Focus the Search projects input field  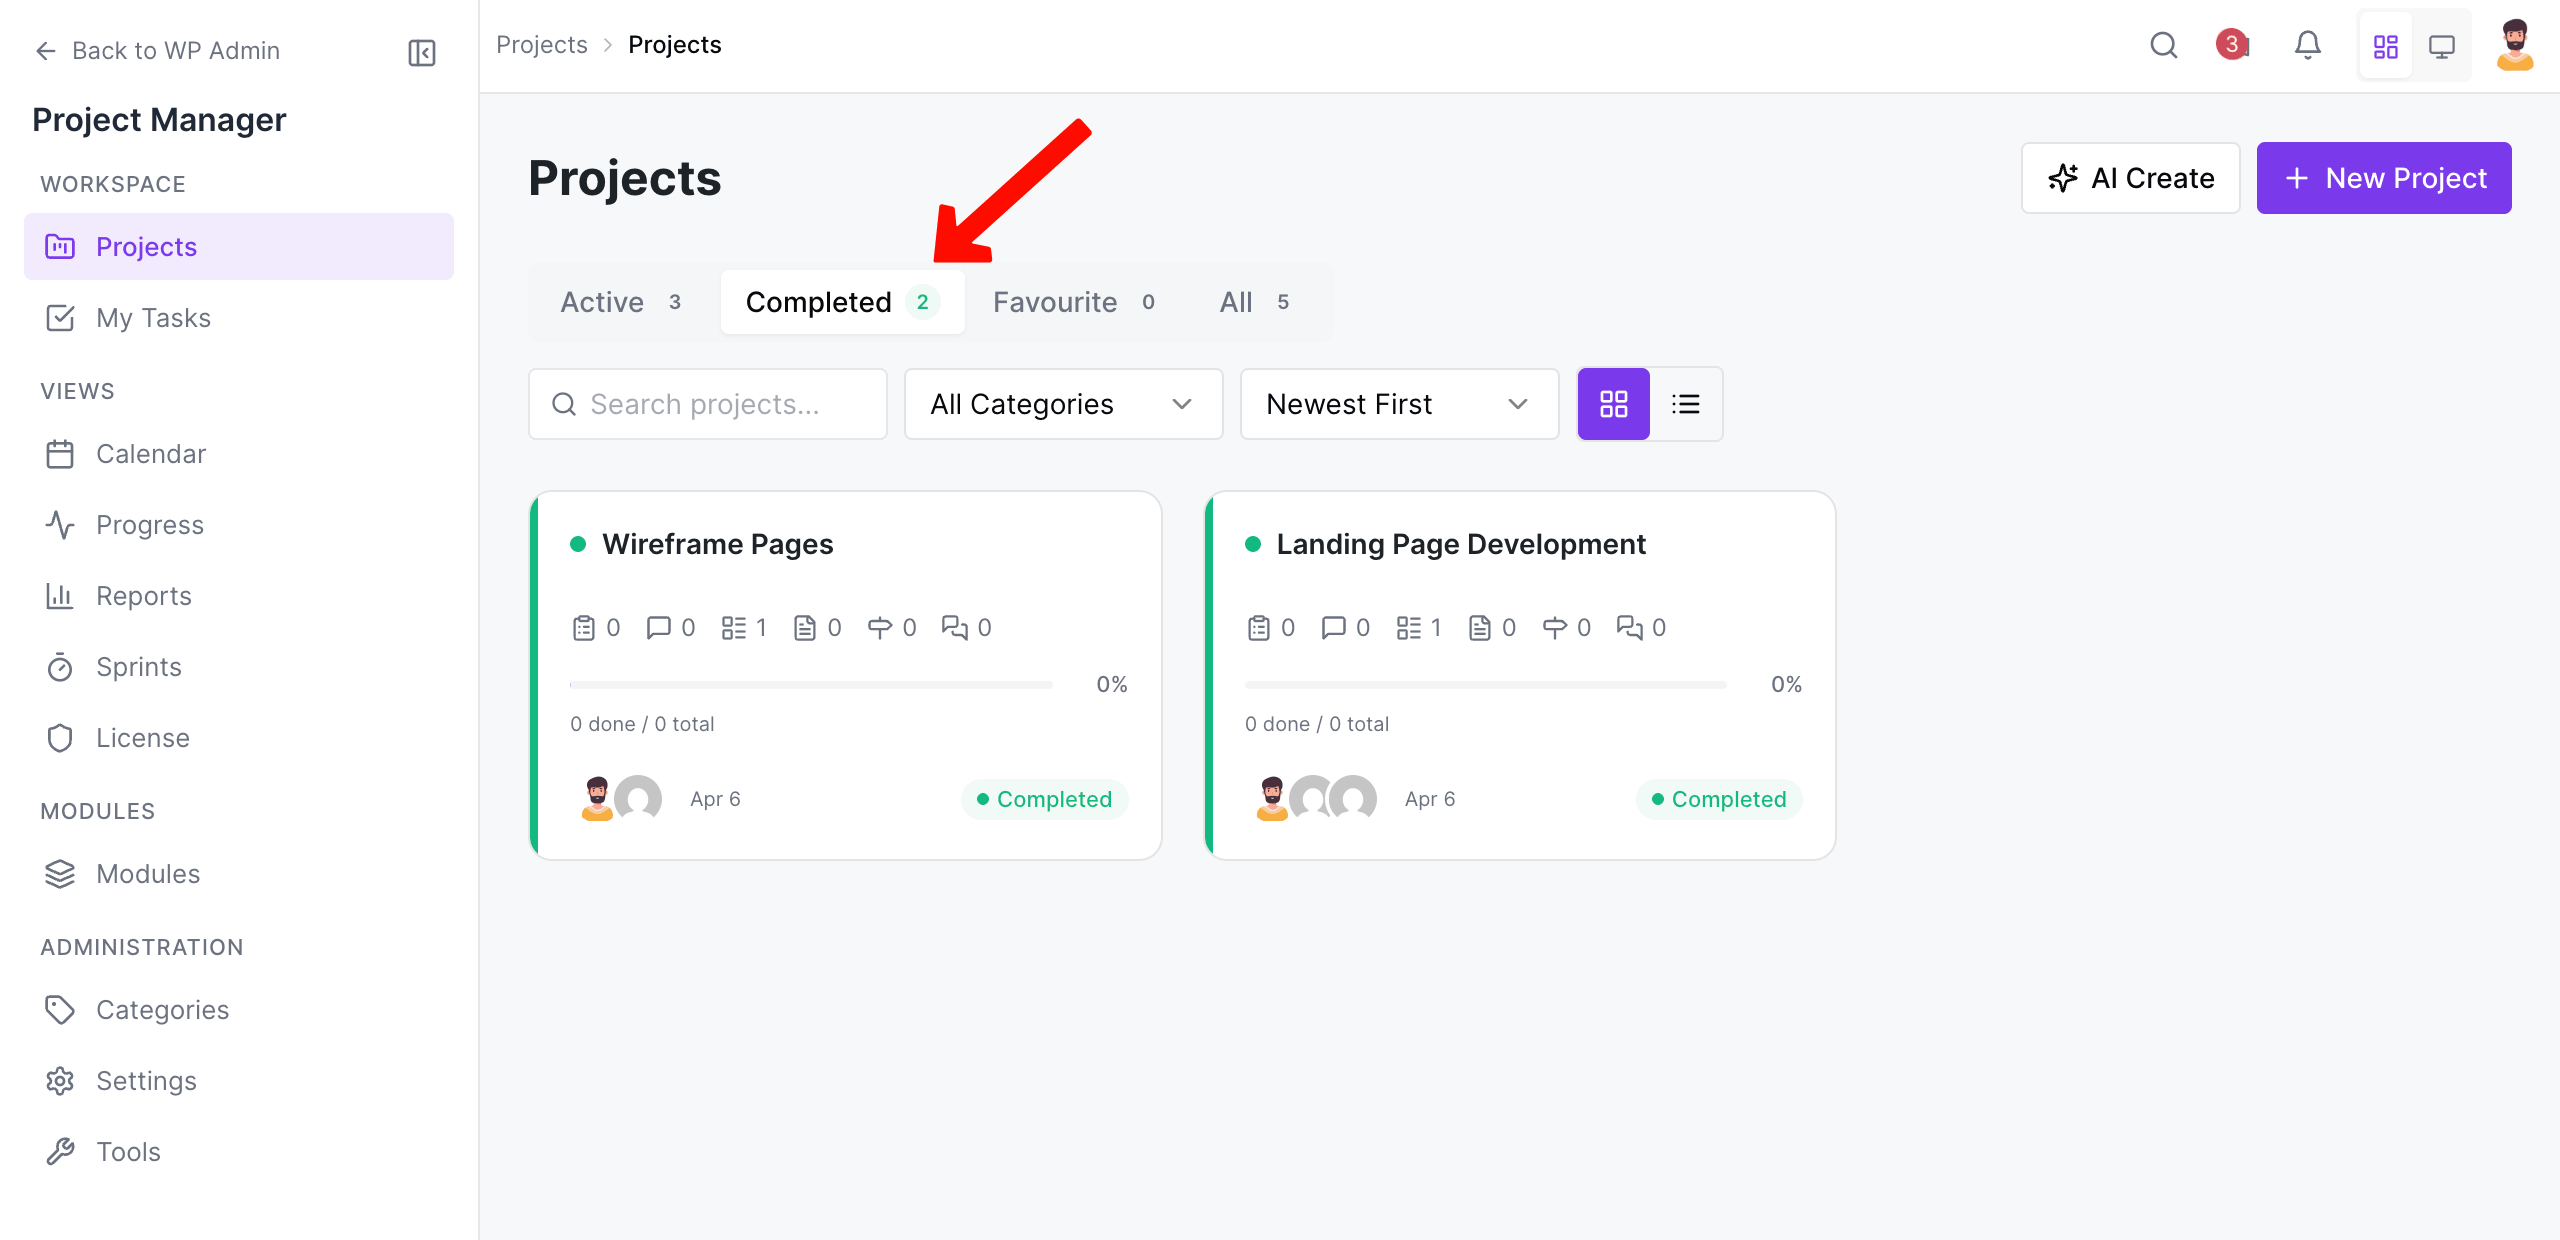(x=708, y=404)
